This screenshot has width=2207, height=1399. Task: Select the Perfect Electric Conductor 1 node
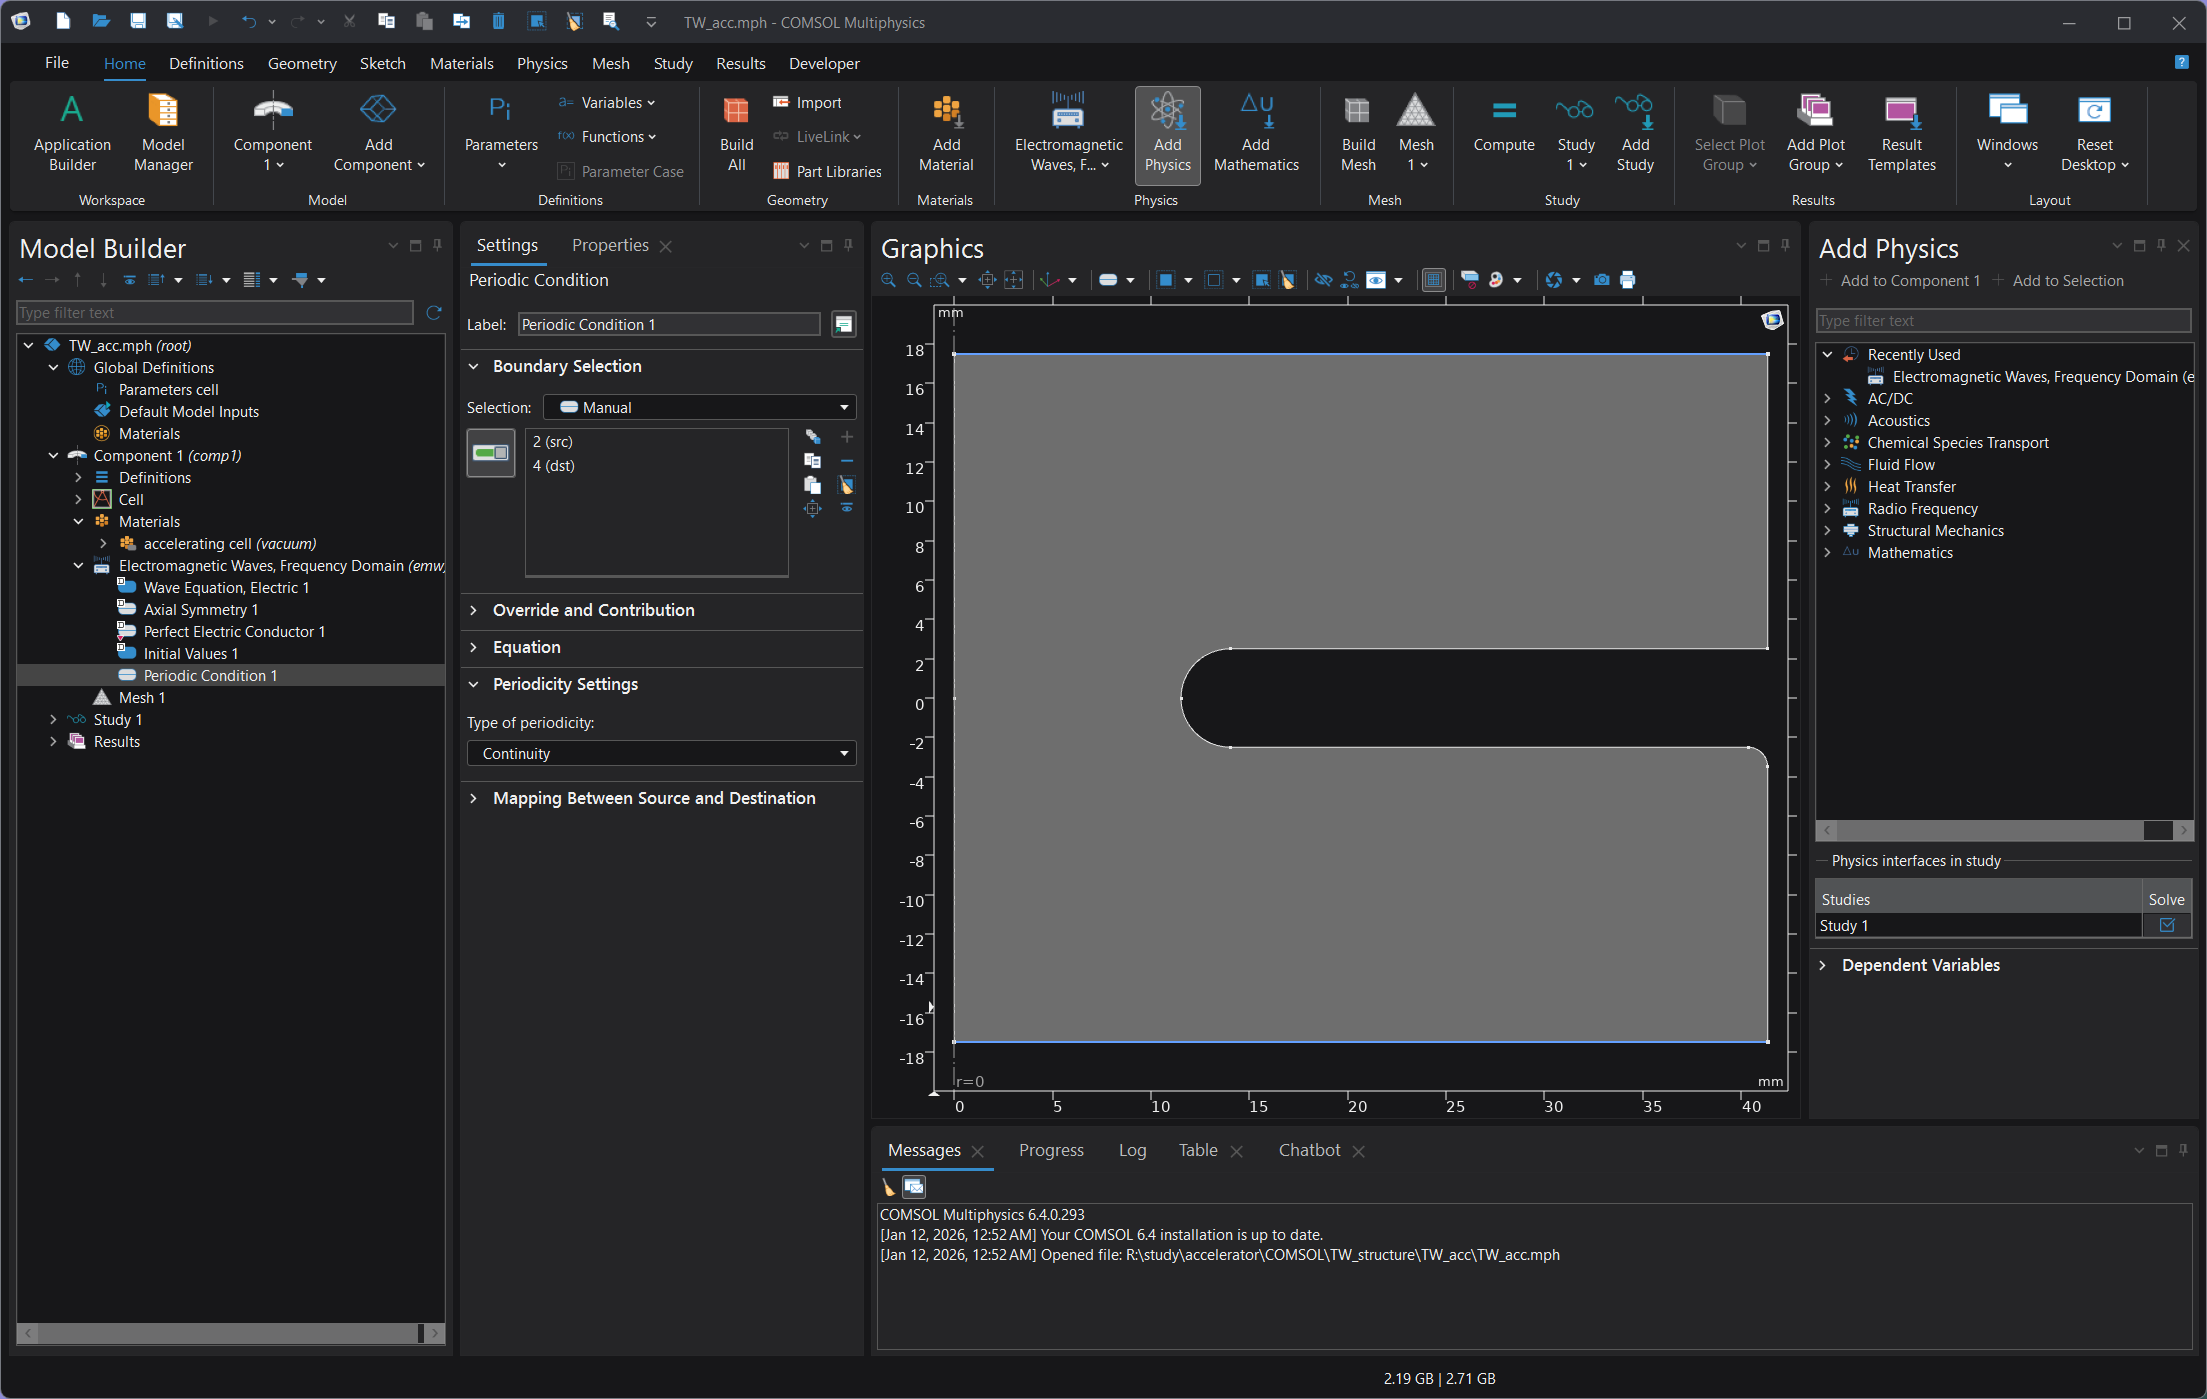(234, 631)
